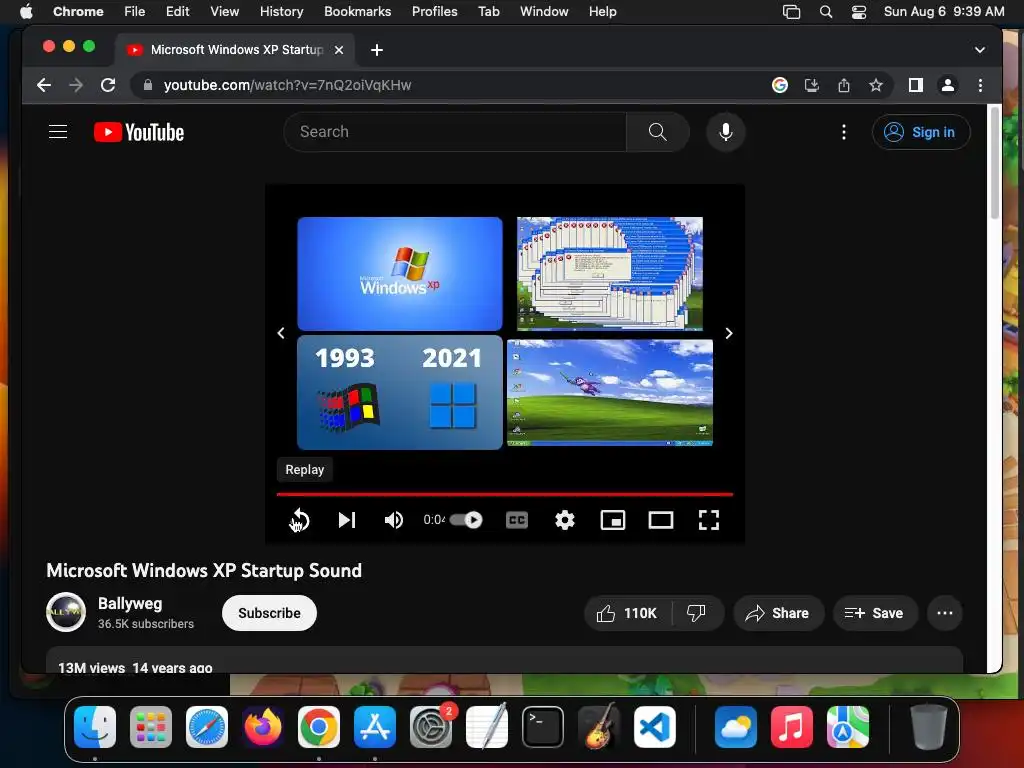
Task: Enter full screen mode
Action: coord(709,520)
